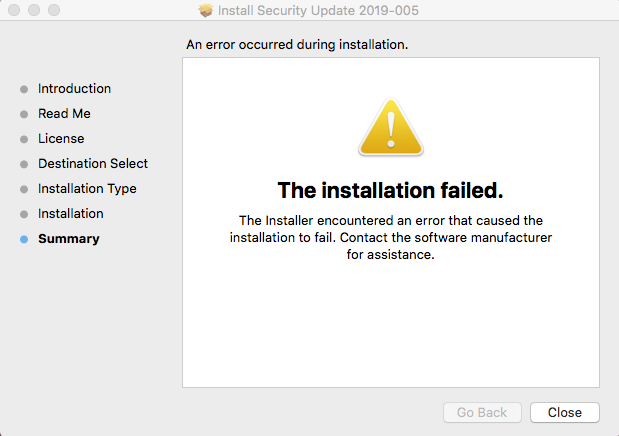
Task: Click the bullet next to License
Action: tap(24, 139)
